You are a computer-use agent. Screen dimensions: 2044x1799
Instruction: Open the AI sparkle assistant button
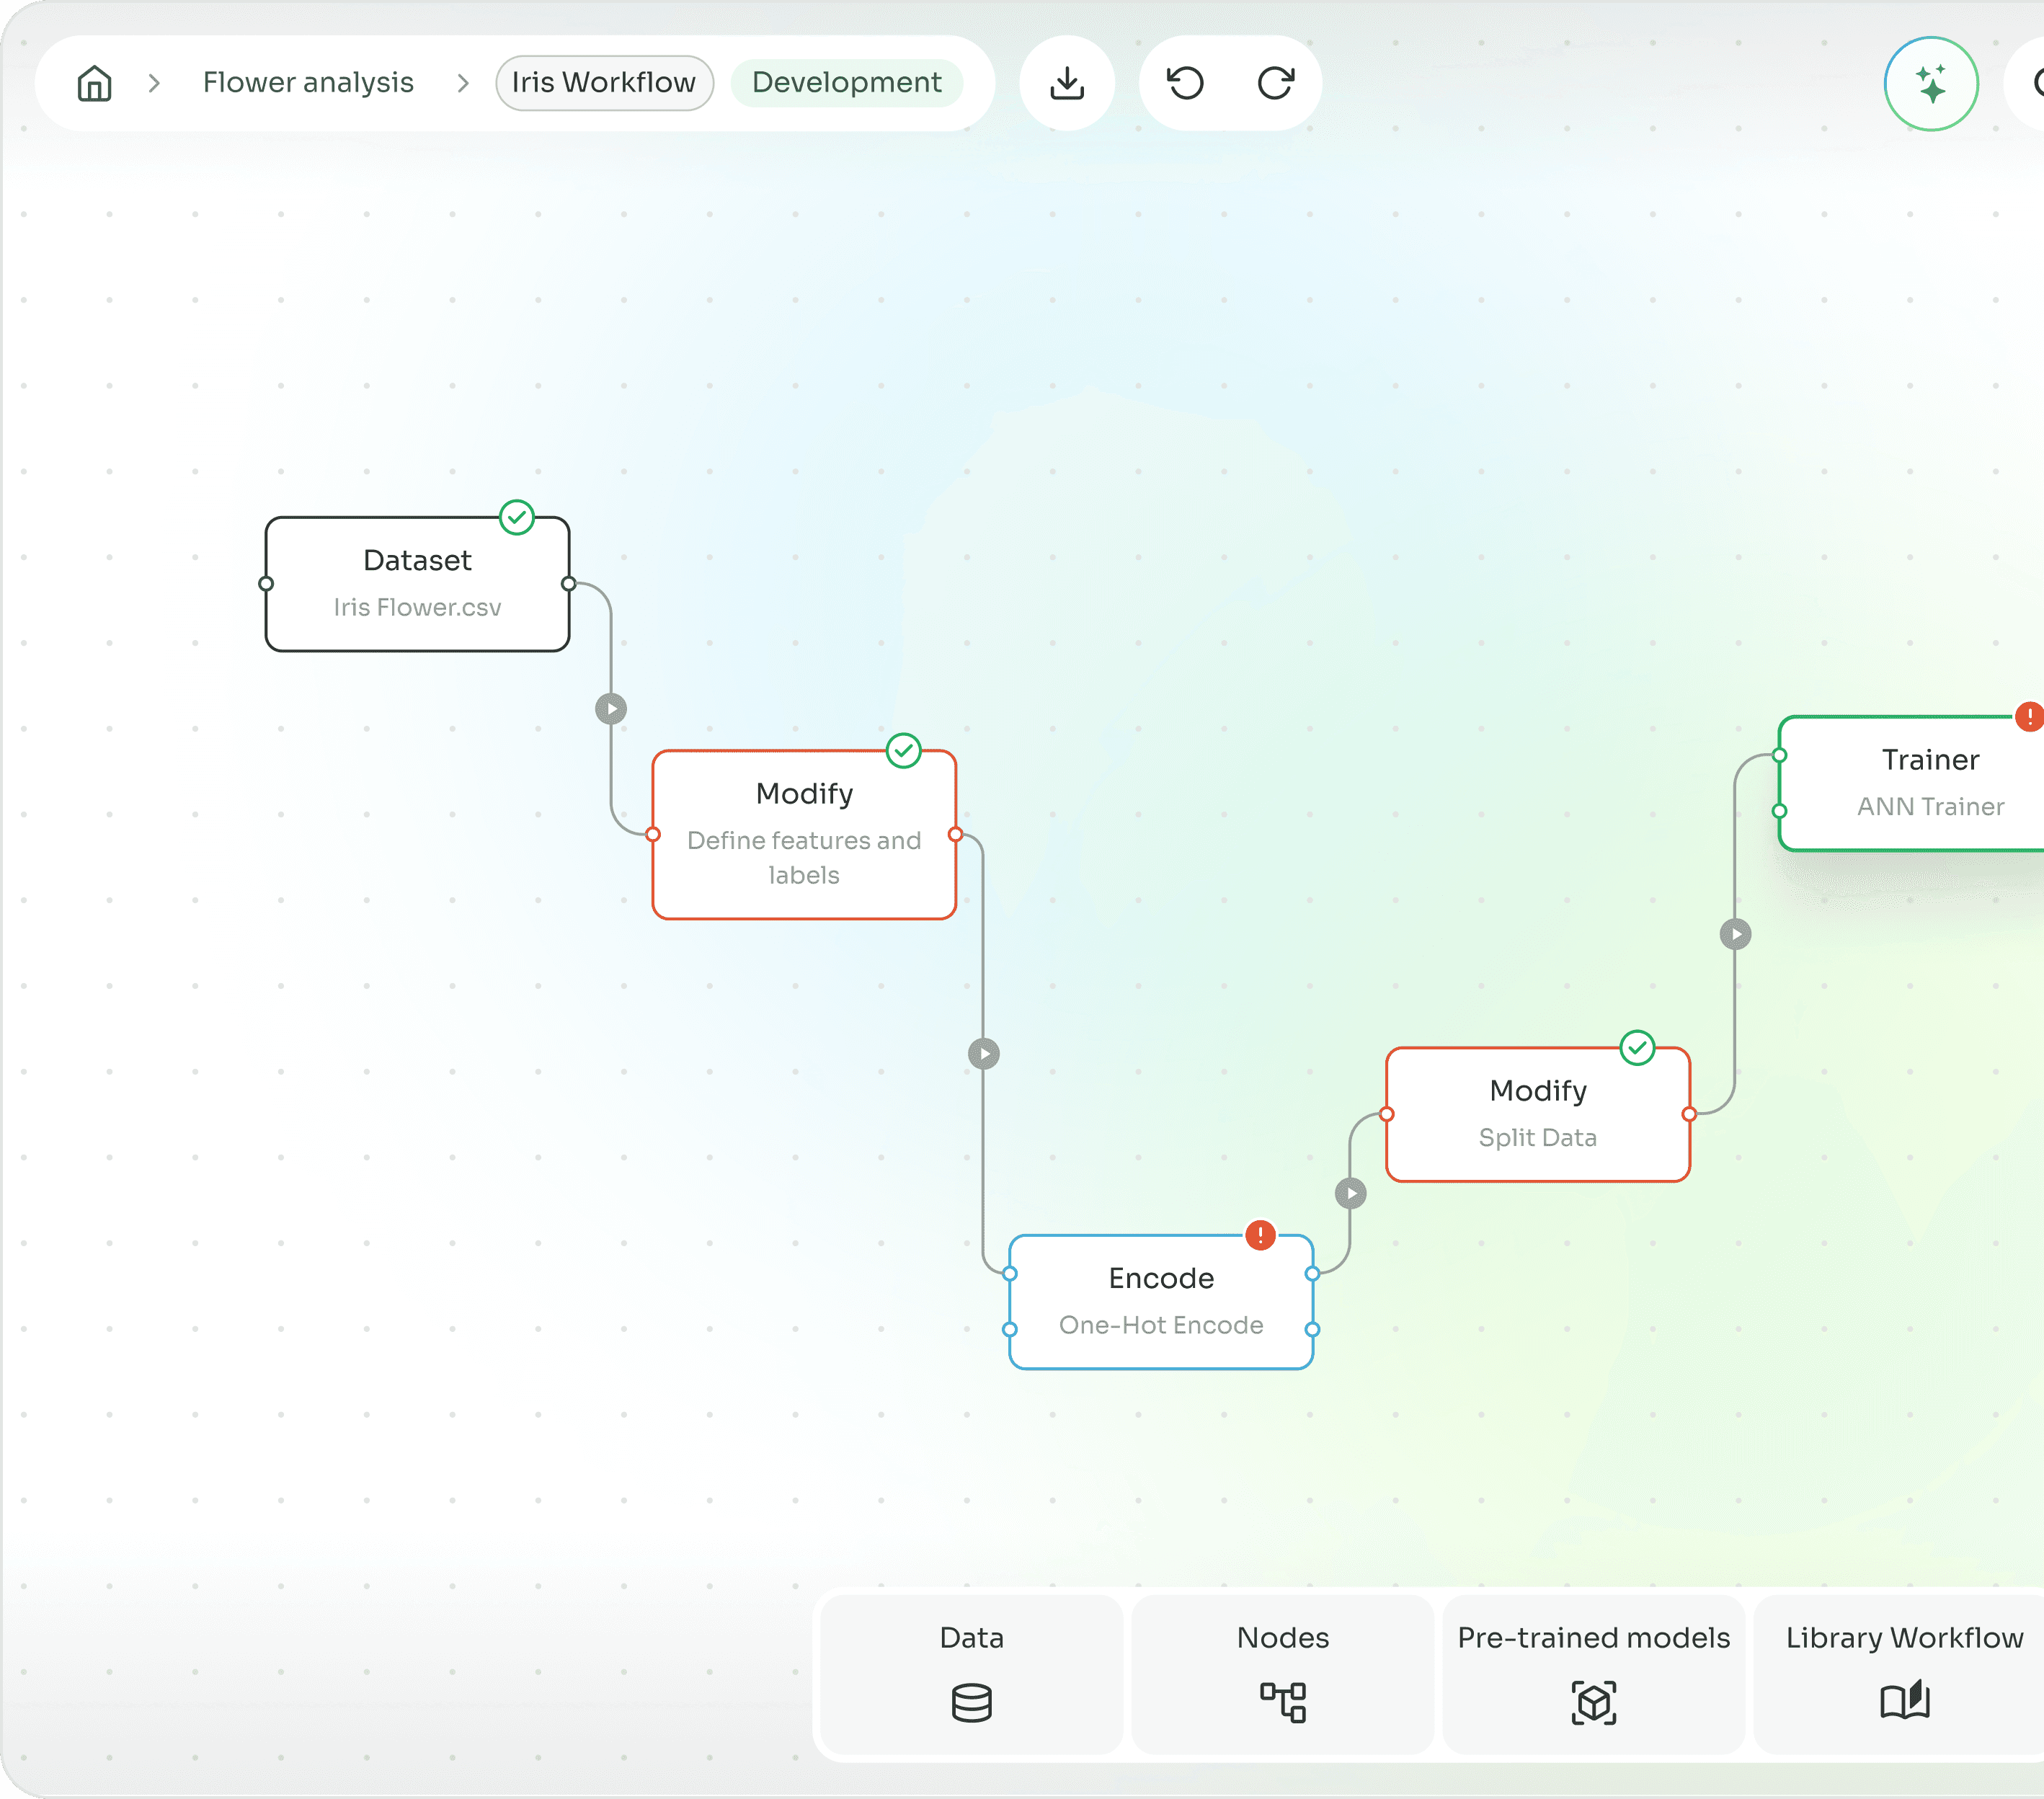coord(1930,84)
